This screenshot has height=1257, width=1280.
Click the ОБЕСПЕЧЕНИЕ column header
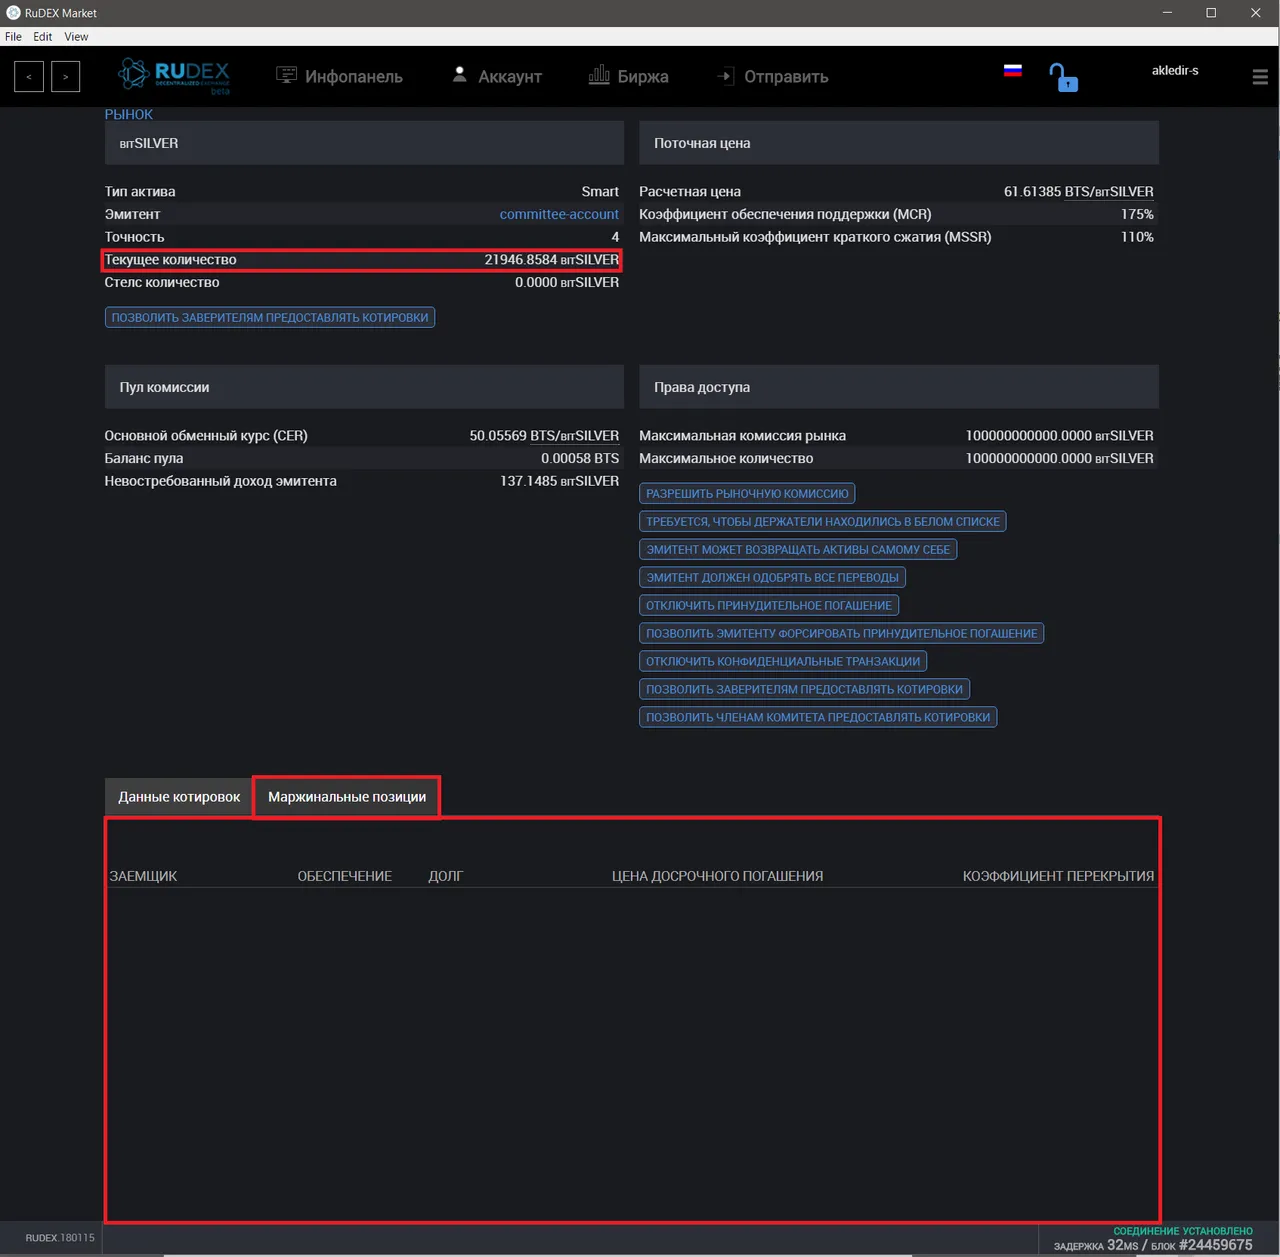tap(345, 876)
